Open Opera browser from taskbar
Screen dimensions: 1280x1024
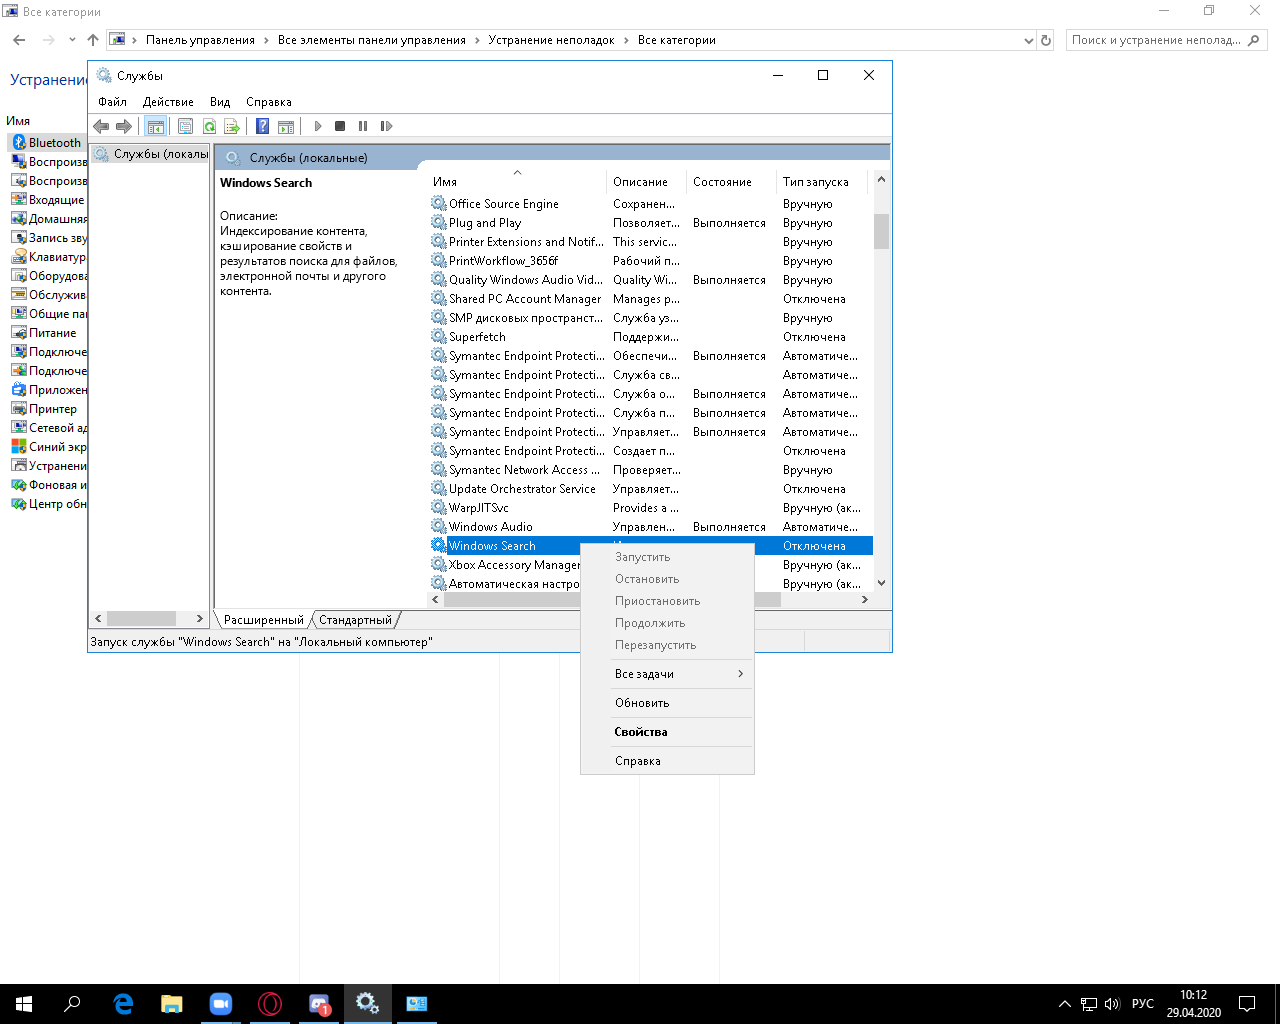tap(270, 1004)
